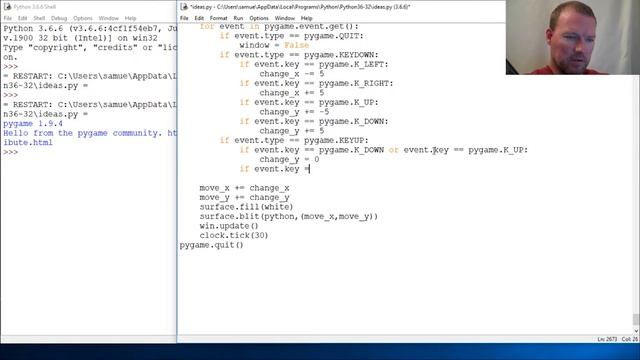Open Edit menu in ideas.py editor

(199, 18)
